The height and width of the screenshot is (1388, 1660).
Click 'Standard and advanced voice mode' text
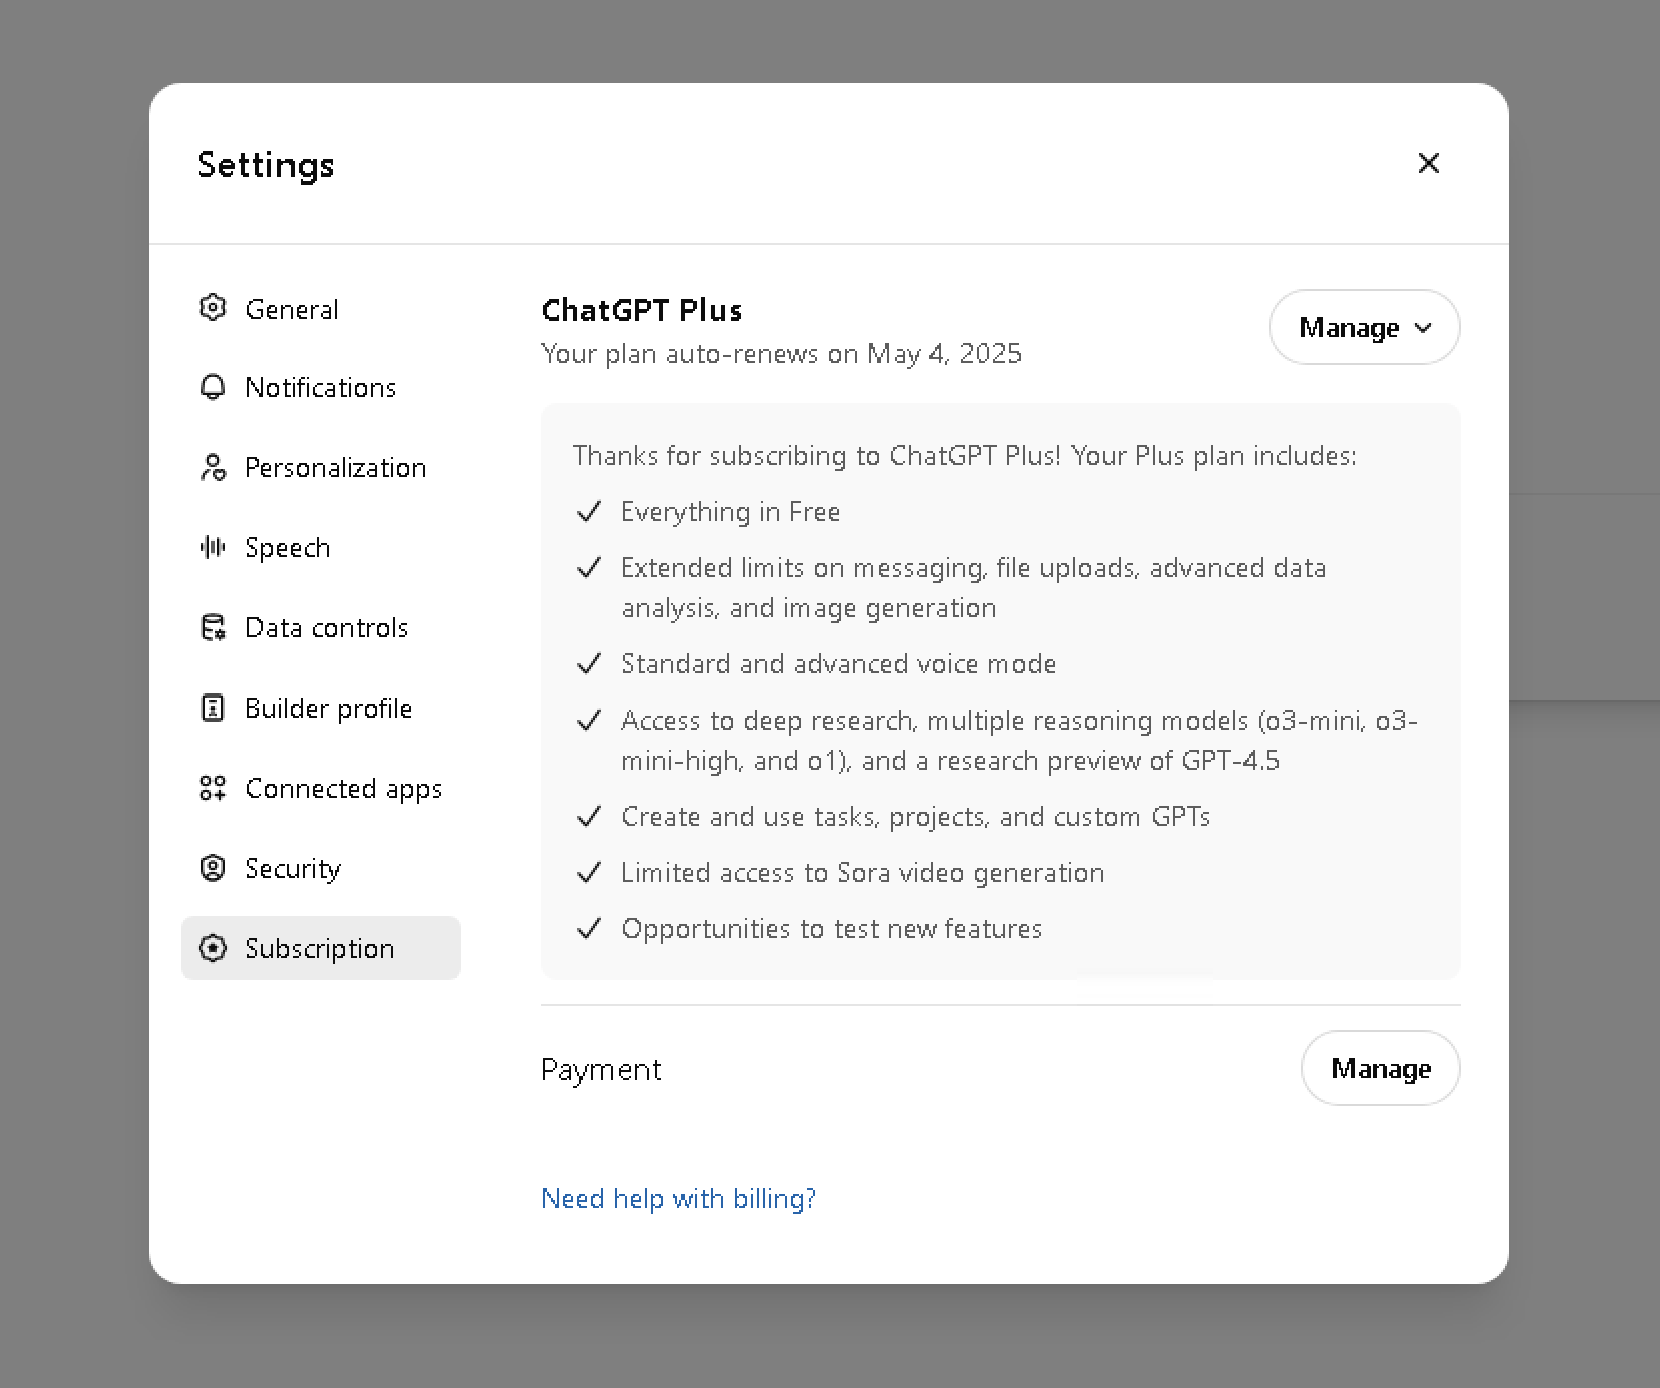click(838, 664)
